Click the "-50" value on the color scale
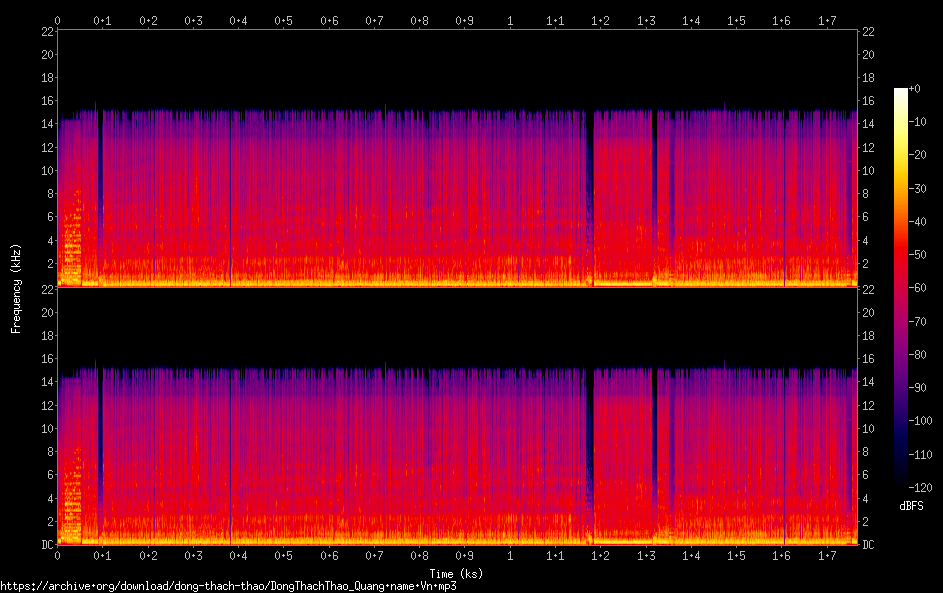943x593 pixels. [917, 254]
